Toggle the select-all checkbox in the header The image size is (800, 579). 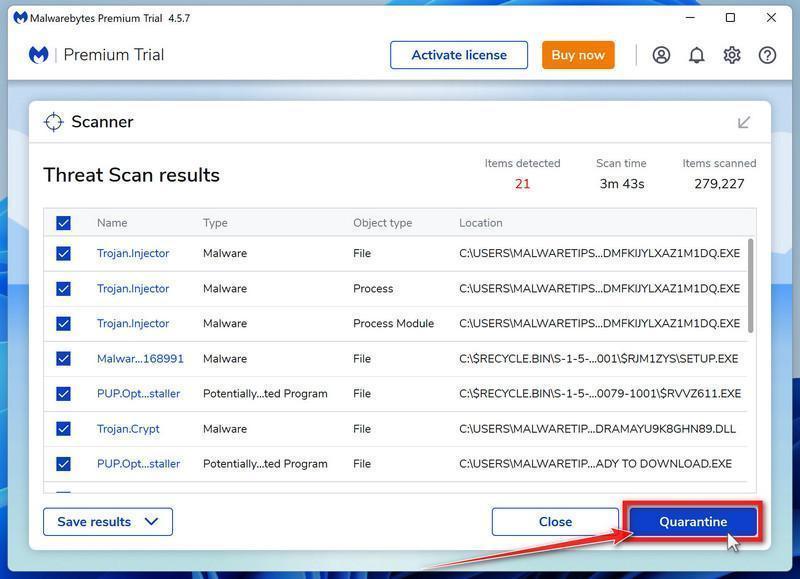point(63,223)
